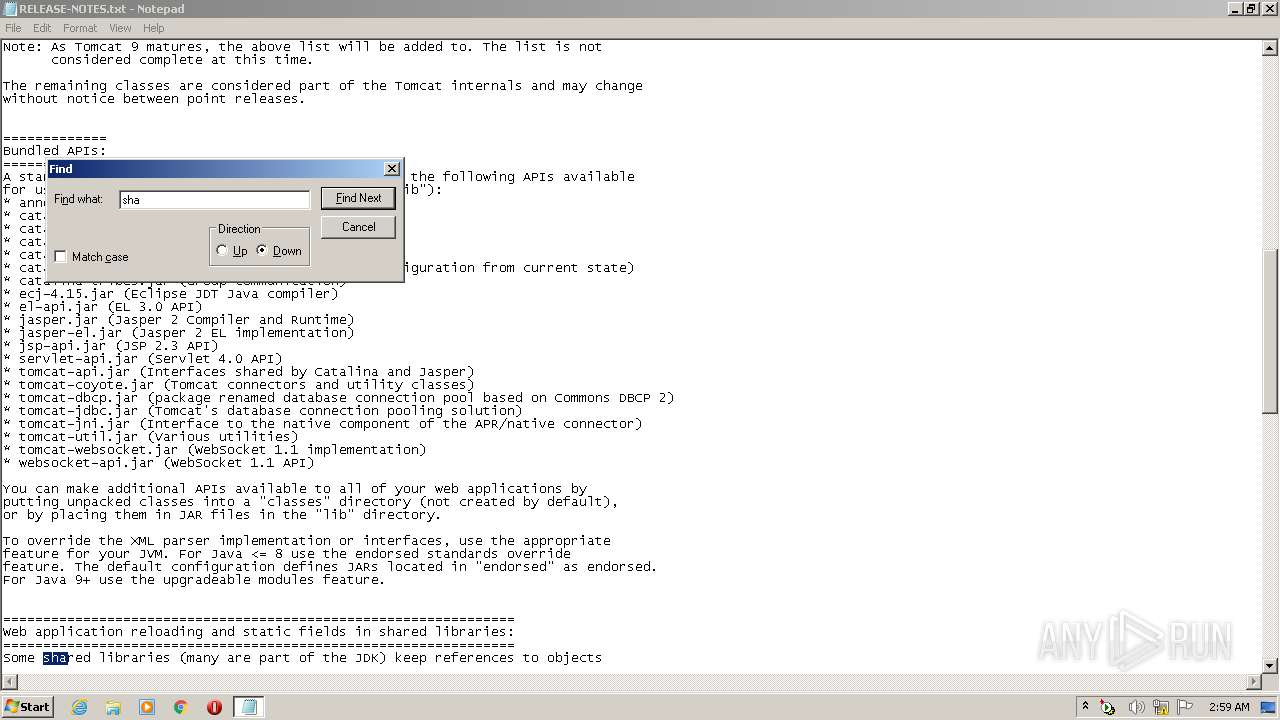The height and width of the screenshot is (720, 1280).
Task: Click the 2:59 AM system clock
Action: click(1228, 707)
